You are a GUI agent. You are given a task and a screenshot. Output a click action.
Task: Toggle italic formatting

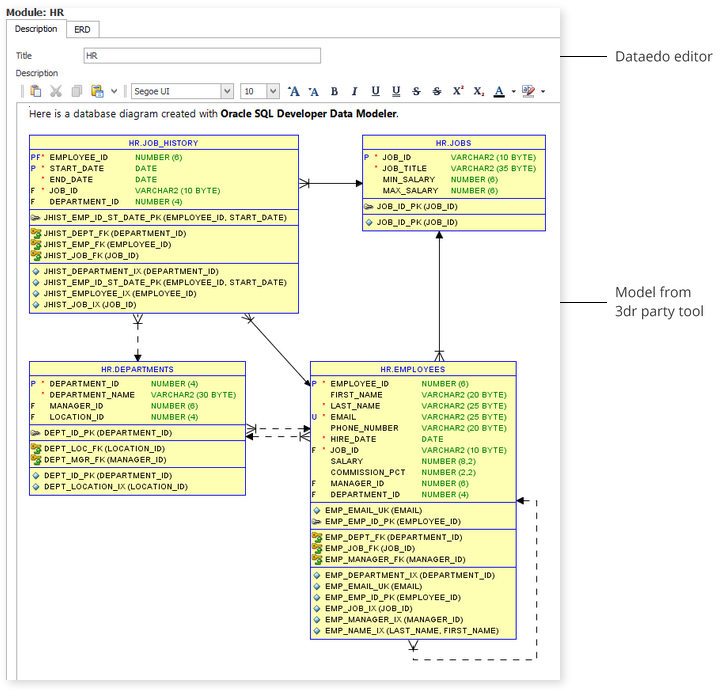354,91
